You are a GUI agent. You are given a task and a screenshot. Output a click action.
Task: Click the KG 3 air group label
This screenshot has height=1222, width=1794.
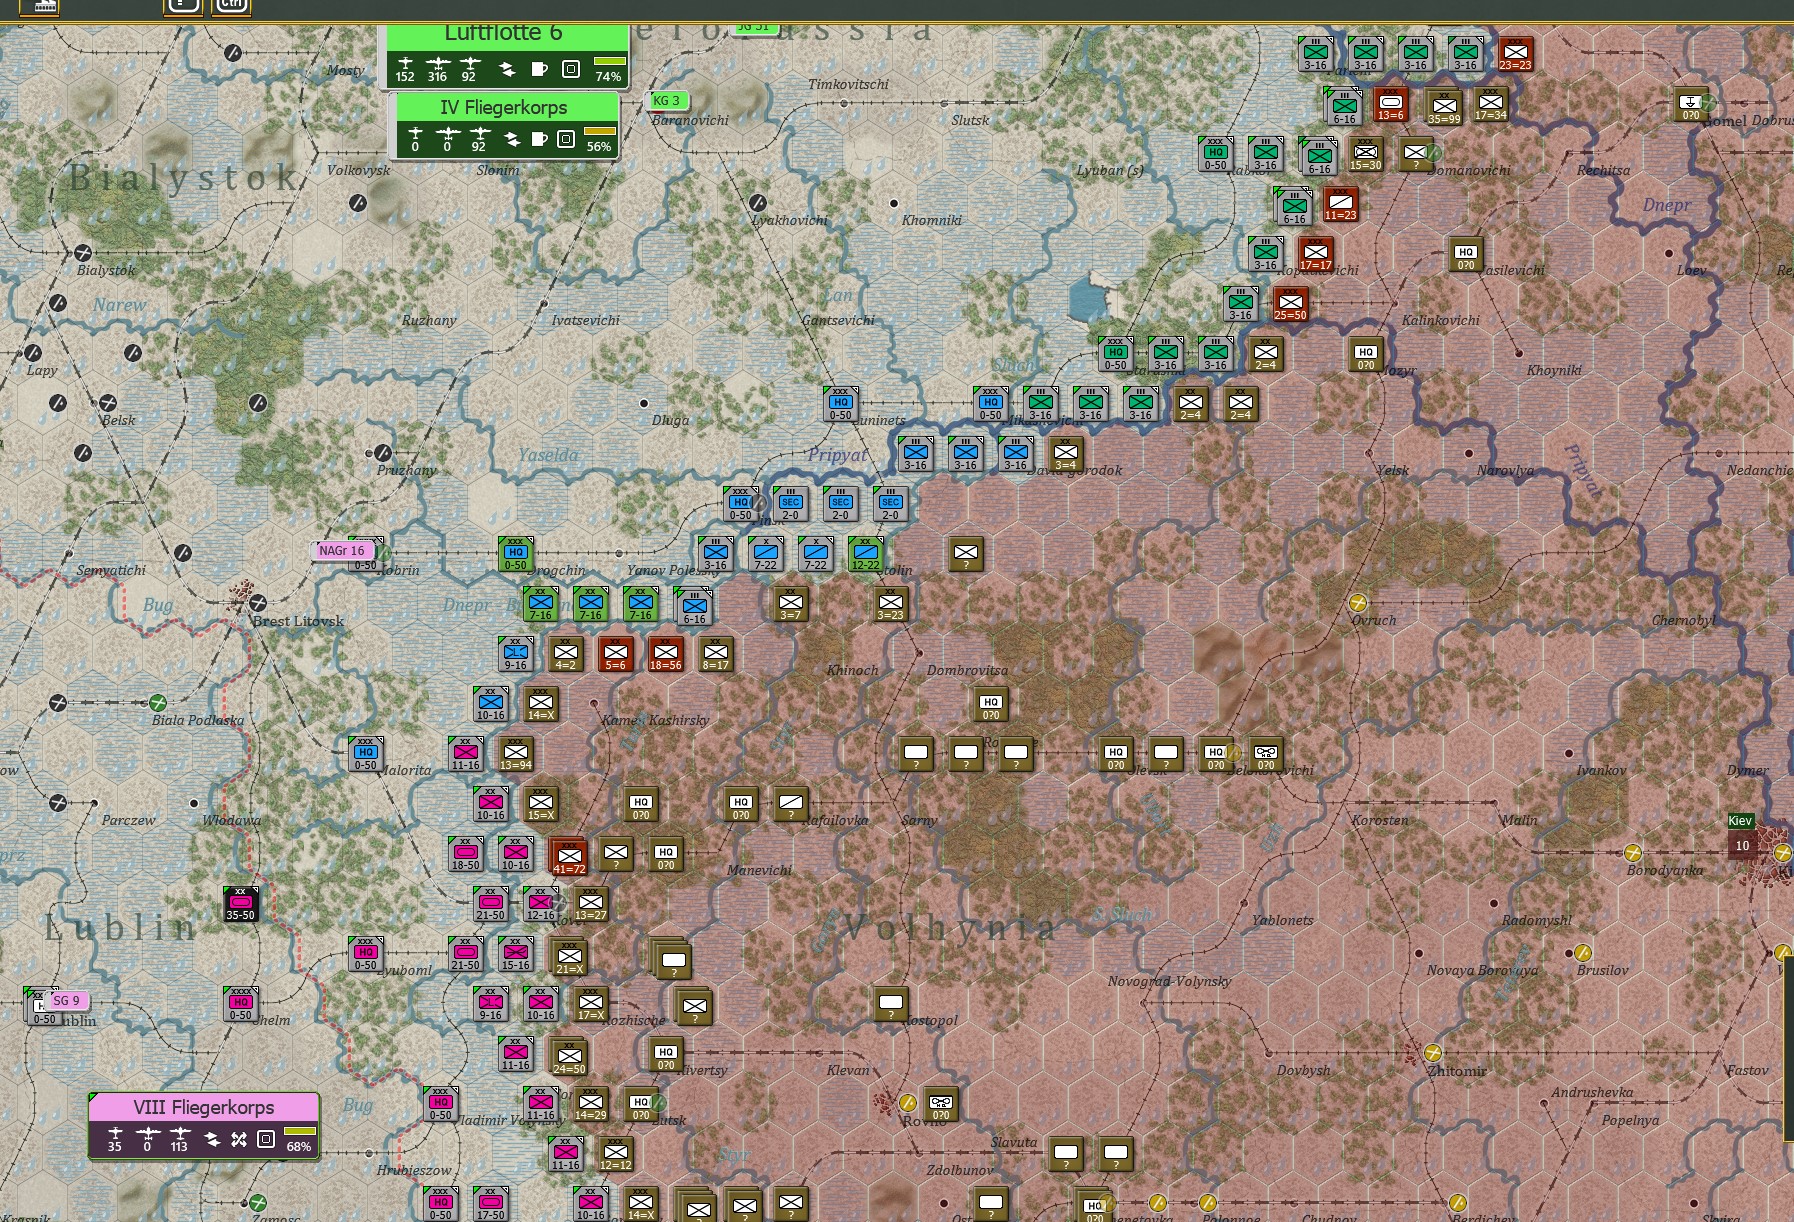pyautogui.click(x=667, y=100)
